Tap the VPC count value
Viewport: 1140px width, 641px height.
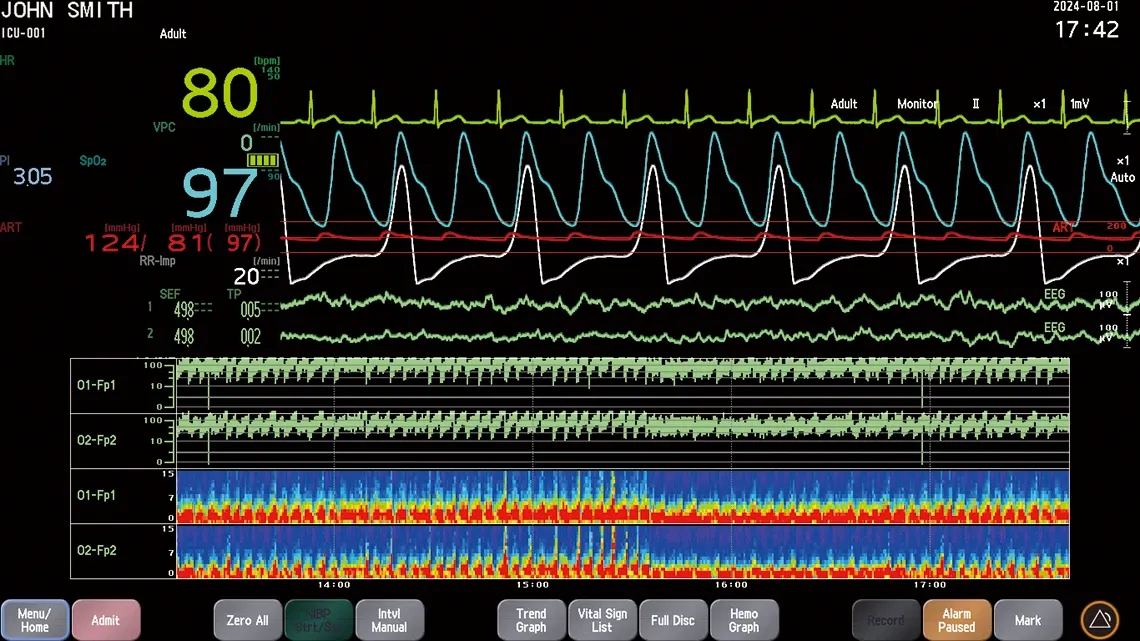[247, 144]
